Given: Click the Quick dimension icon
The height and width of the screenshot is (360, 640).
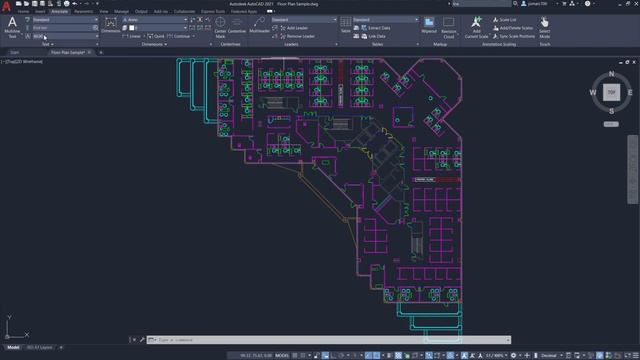Looking at the screenshot, I should coord(150,36).
